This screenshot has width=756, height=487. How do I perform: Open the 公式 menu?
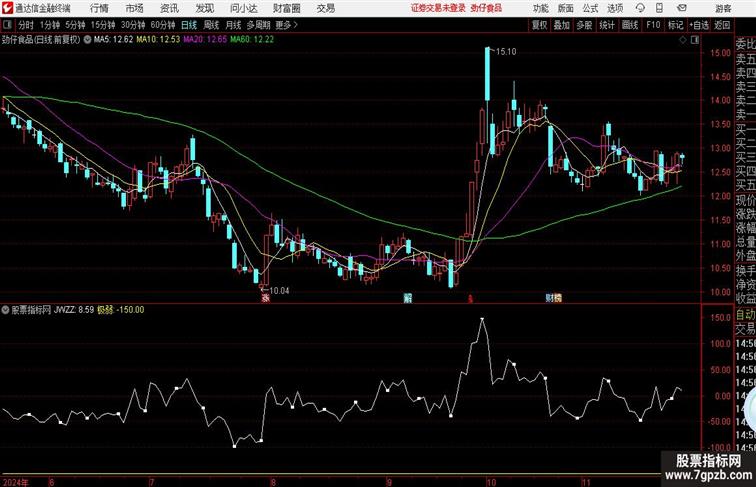coord(590,9)
